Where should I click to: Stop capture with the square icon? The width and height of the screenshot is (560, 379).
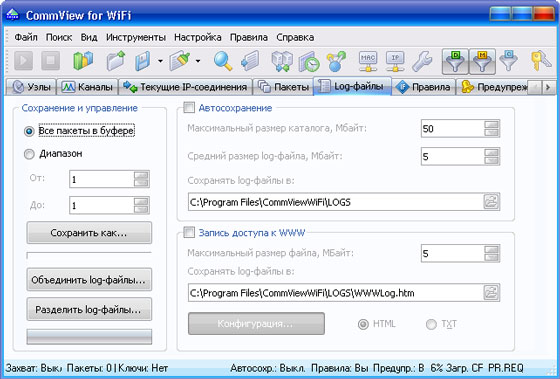(x=50, y=60)
